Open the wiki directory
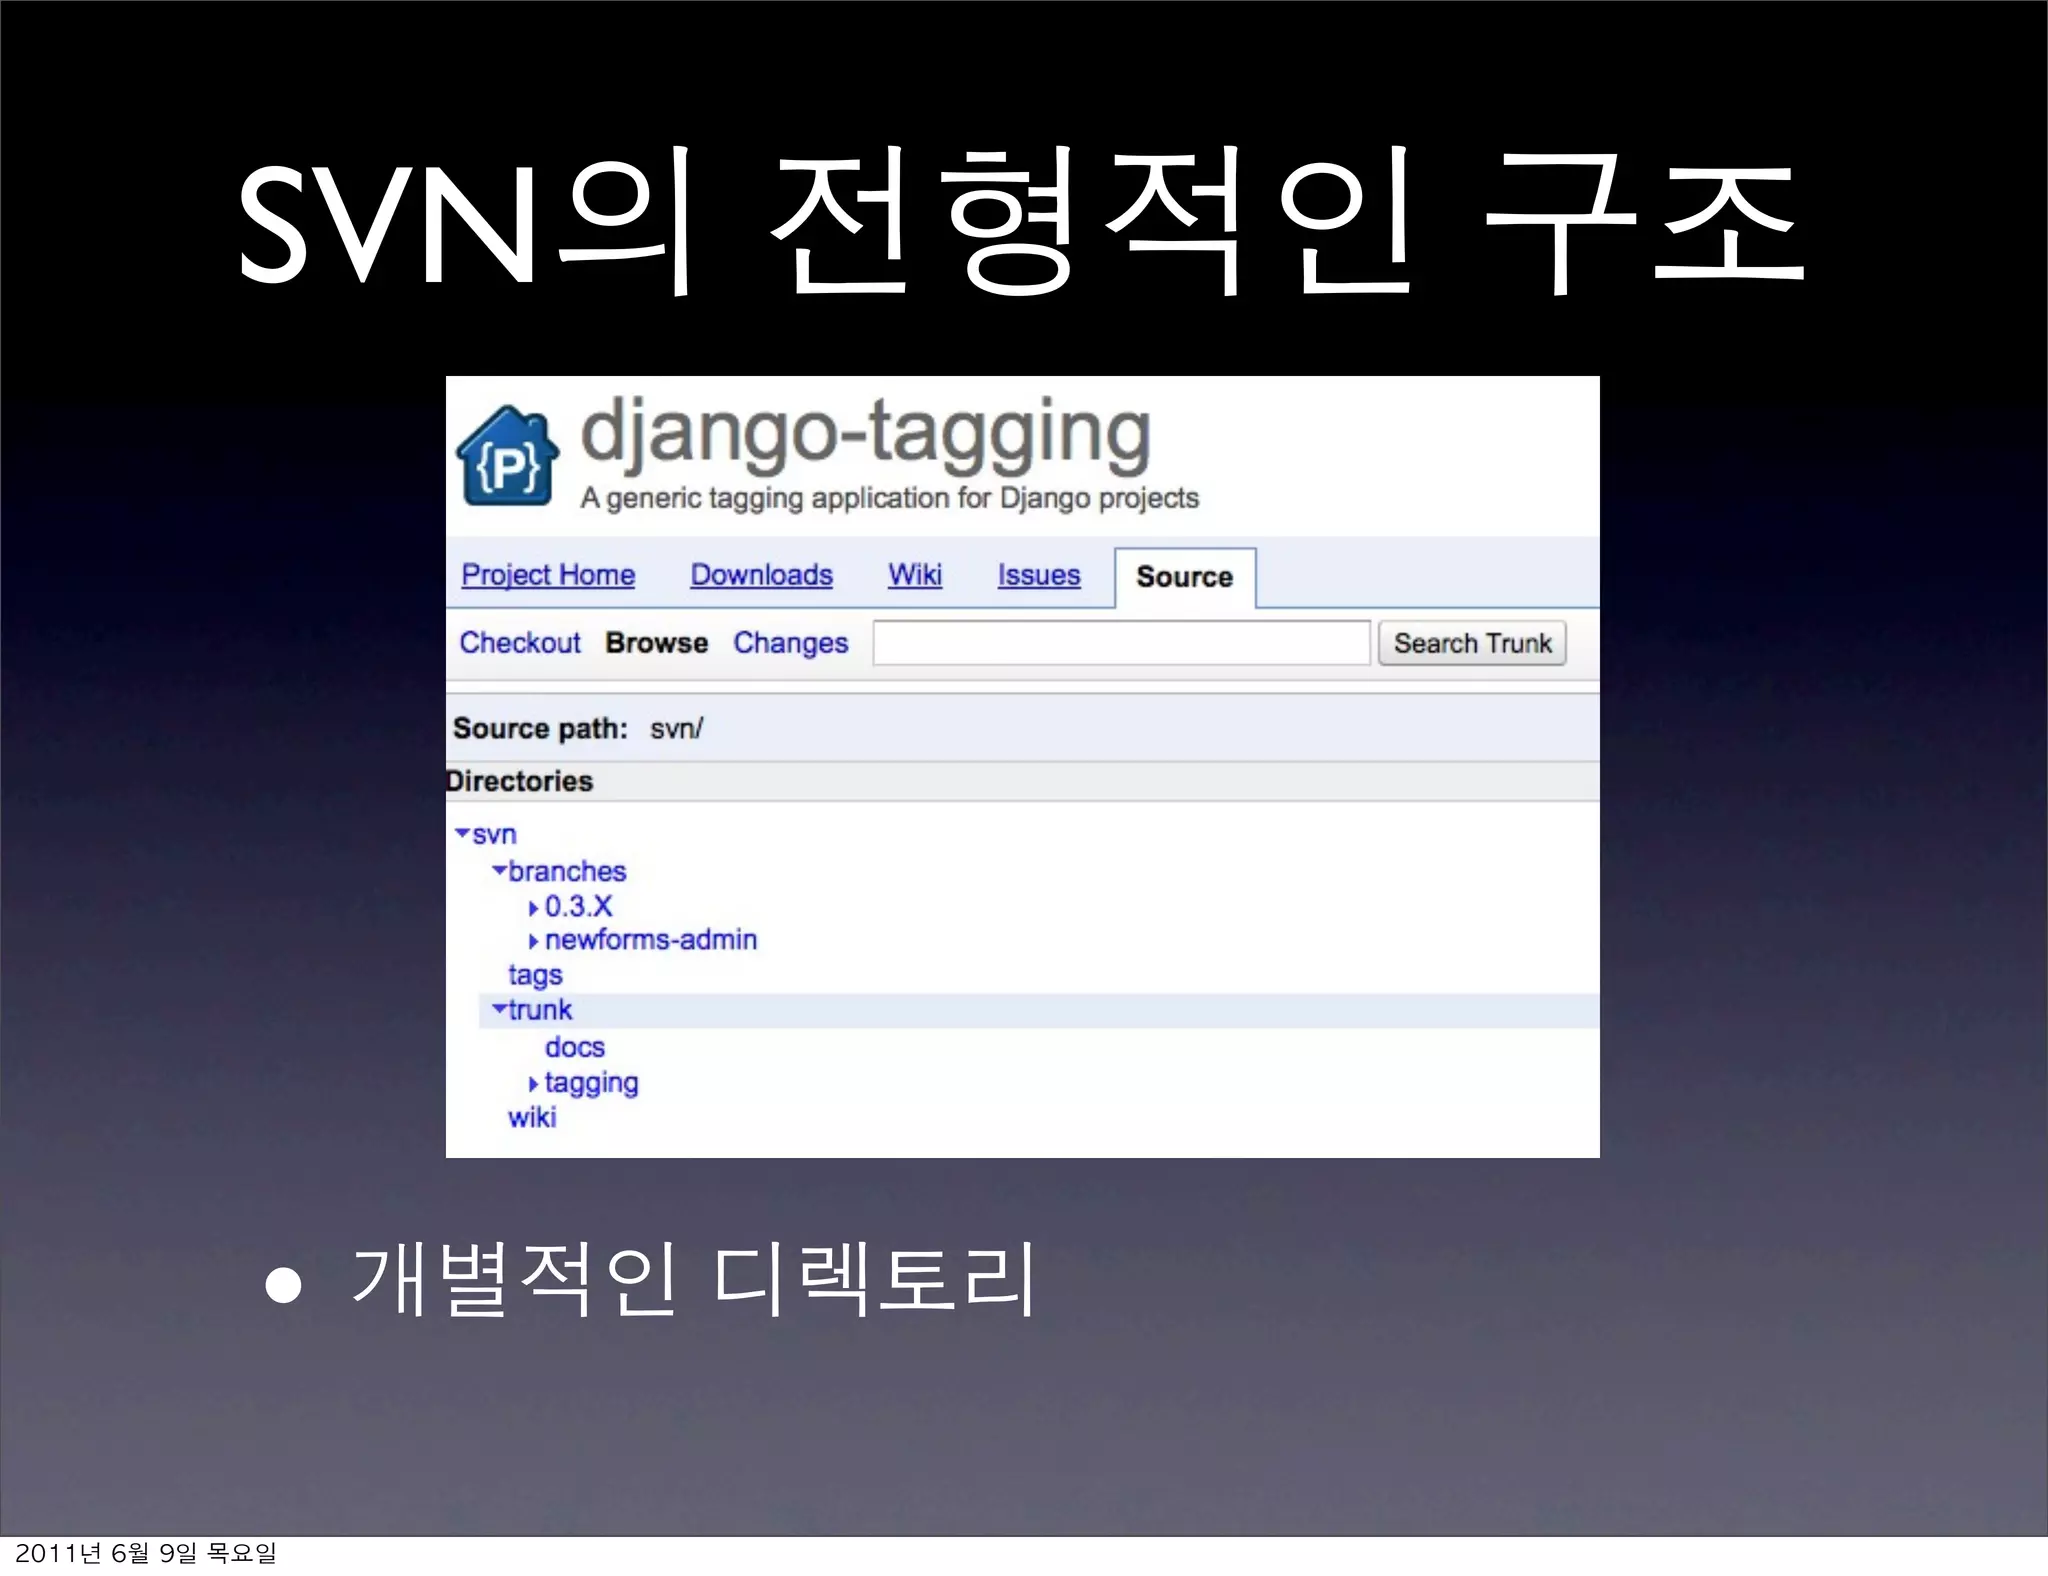Image resolution: width=2048 pixels, height=1576 pixels. click(532, 1117)
